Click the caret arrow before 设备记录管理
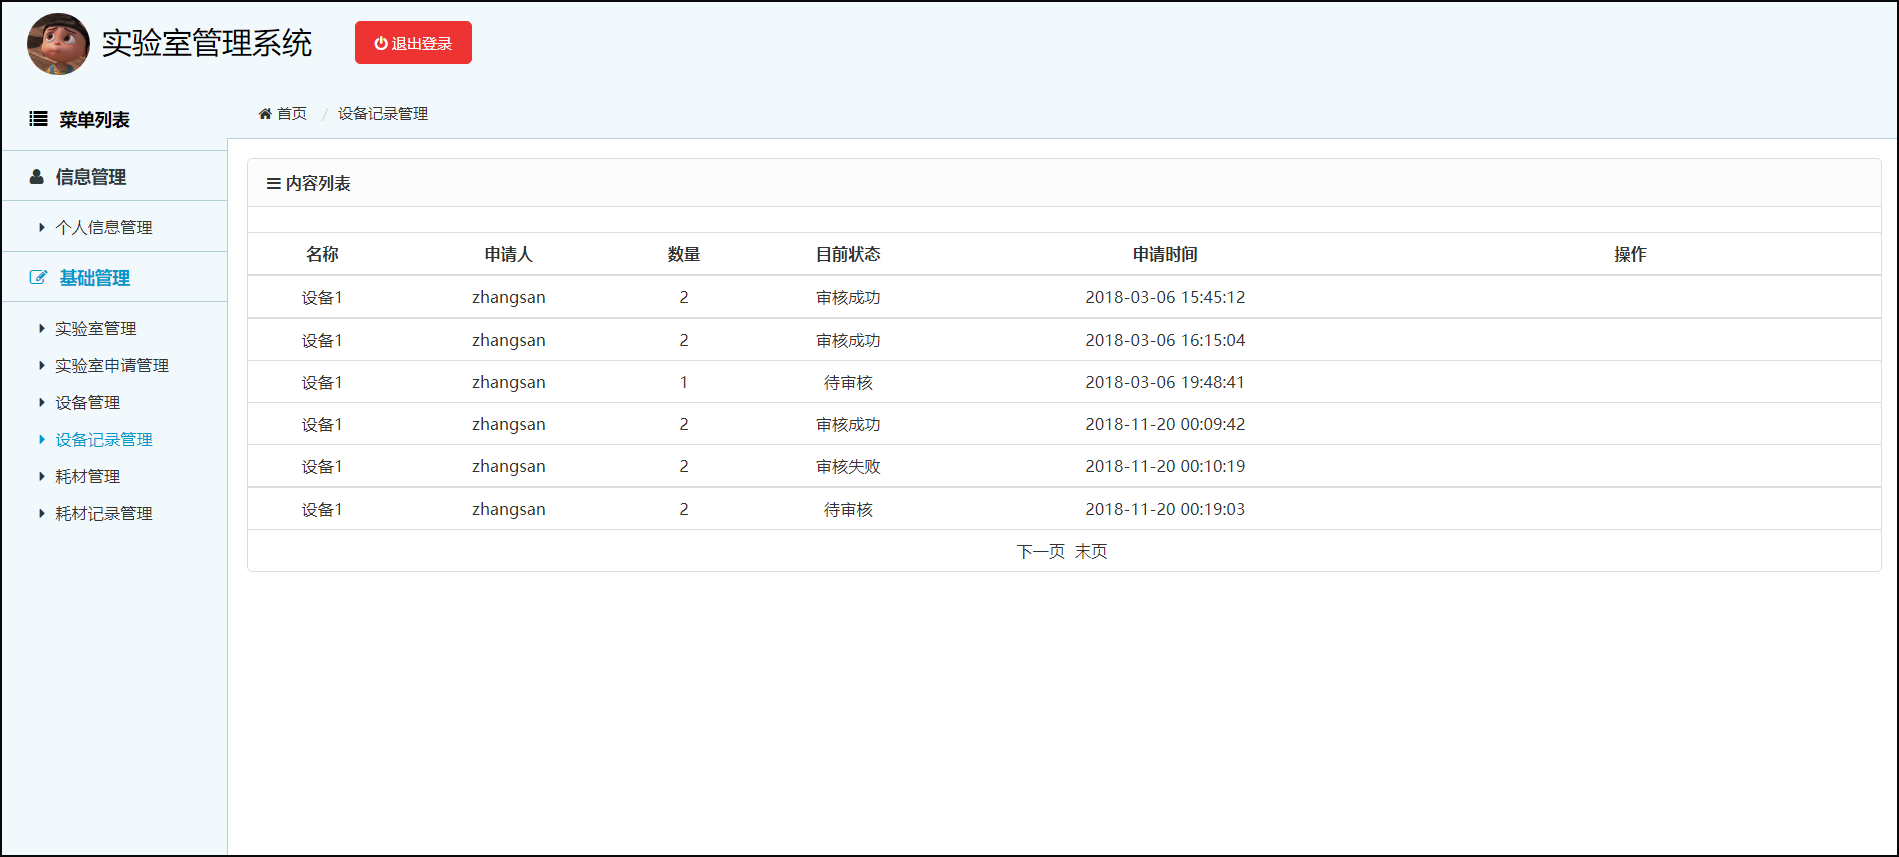 [42, 440]
